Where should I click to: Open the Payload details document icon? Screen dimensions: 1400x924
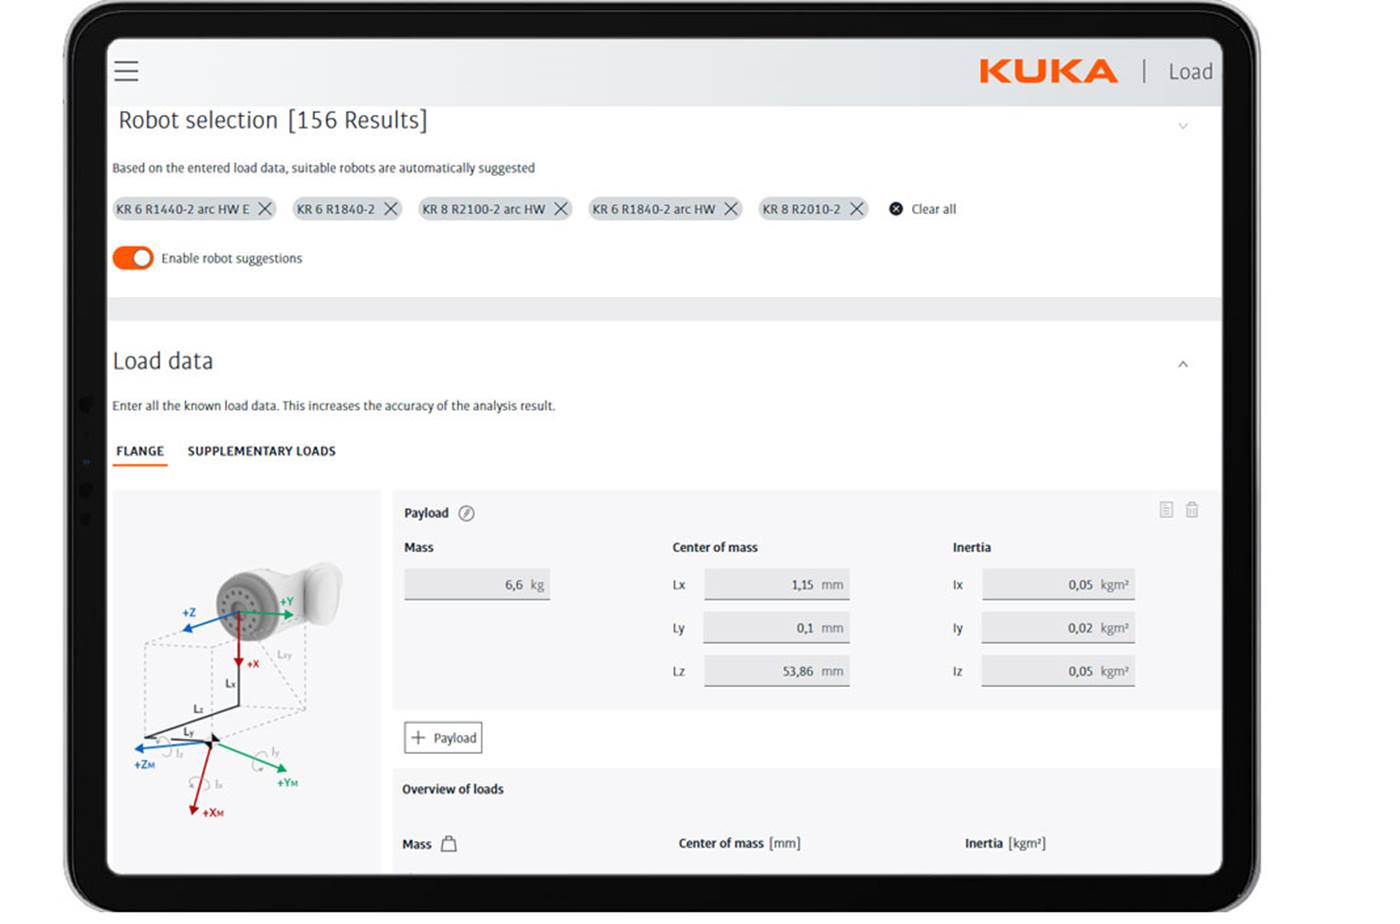click(x=1165, y=509)
